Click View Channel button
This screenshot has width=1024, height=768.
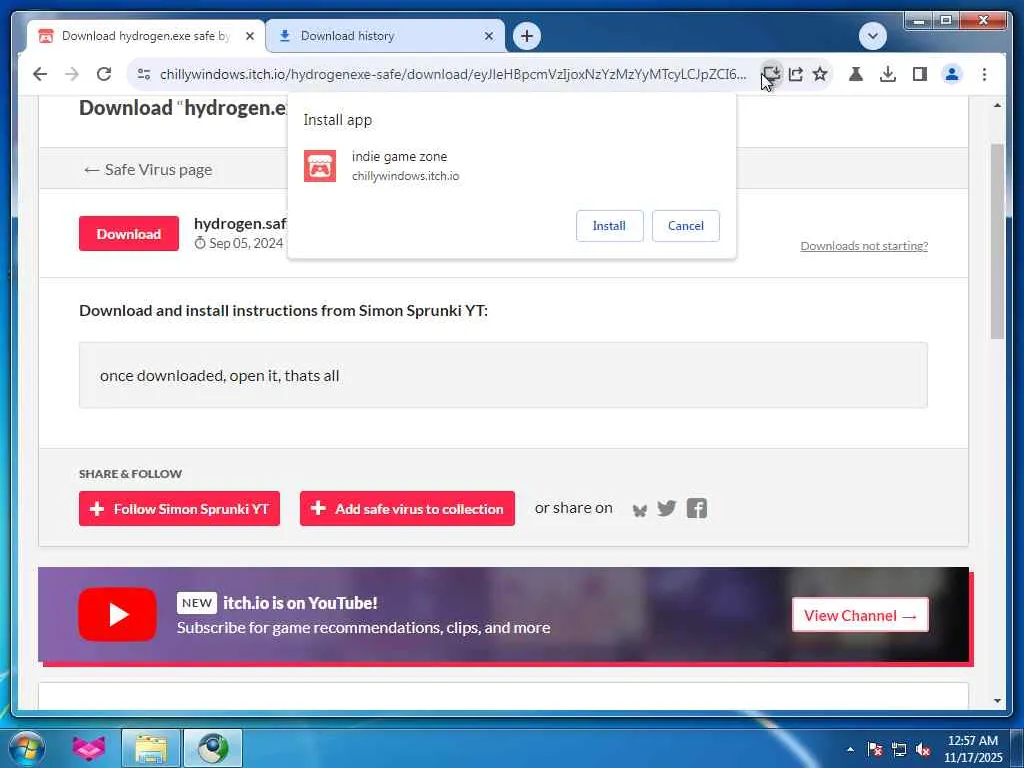(860, 615)
